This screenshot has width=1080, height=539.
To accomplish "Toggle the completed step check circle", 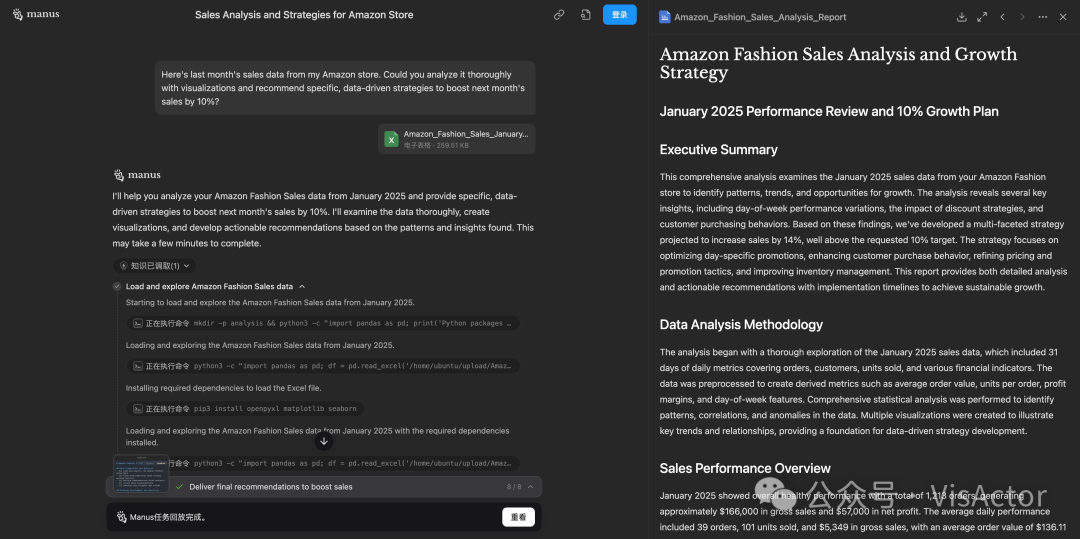I will click(117, 286).
